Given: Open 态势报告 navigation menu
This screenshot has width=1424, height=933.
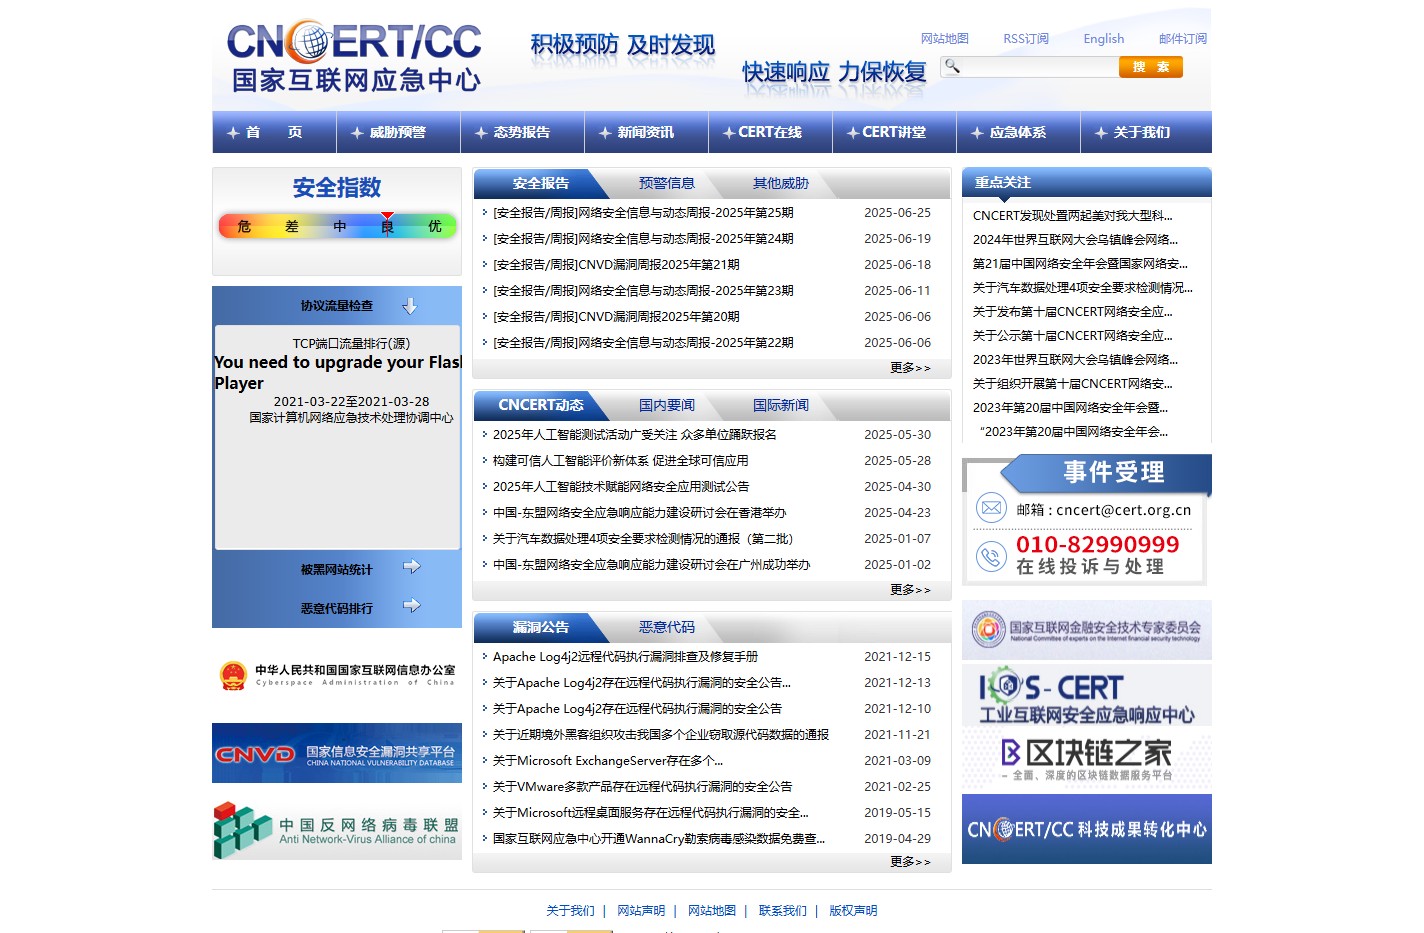Looking at the screenshot, I should point(522,132).
